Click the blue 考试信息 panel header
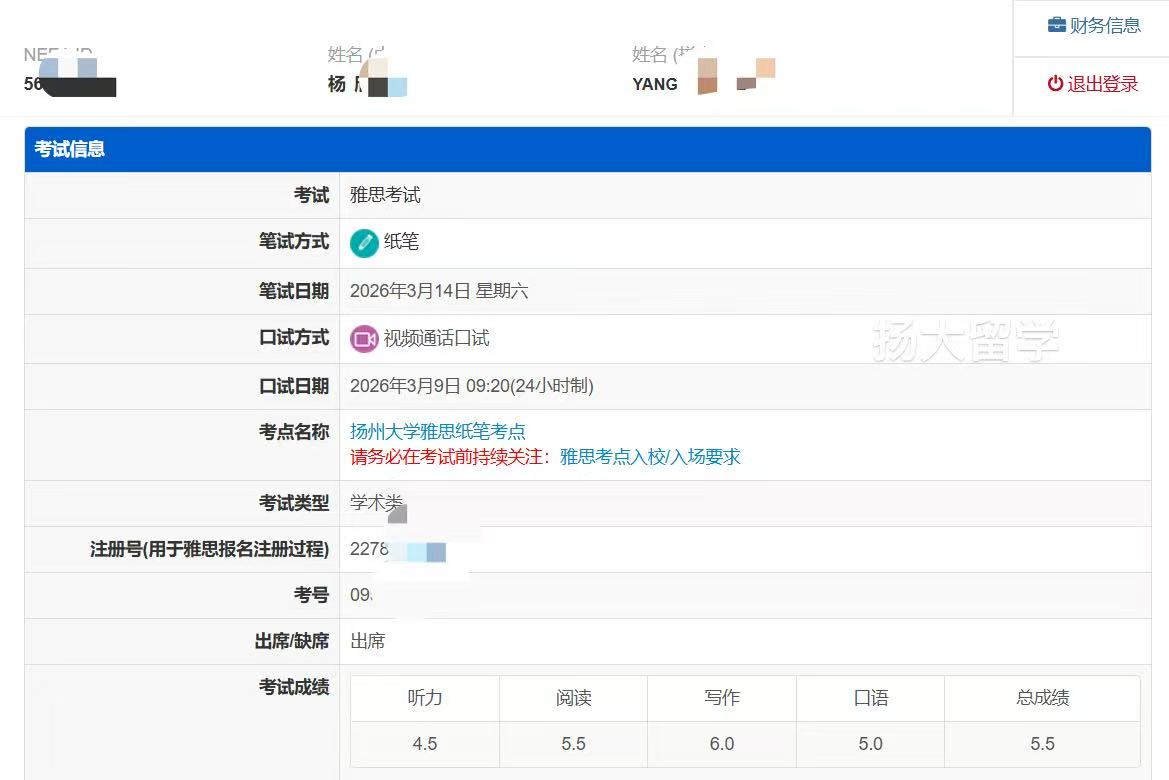Image resolution: width=1169 pixels, height=780 pixels. tap(587, 149)
